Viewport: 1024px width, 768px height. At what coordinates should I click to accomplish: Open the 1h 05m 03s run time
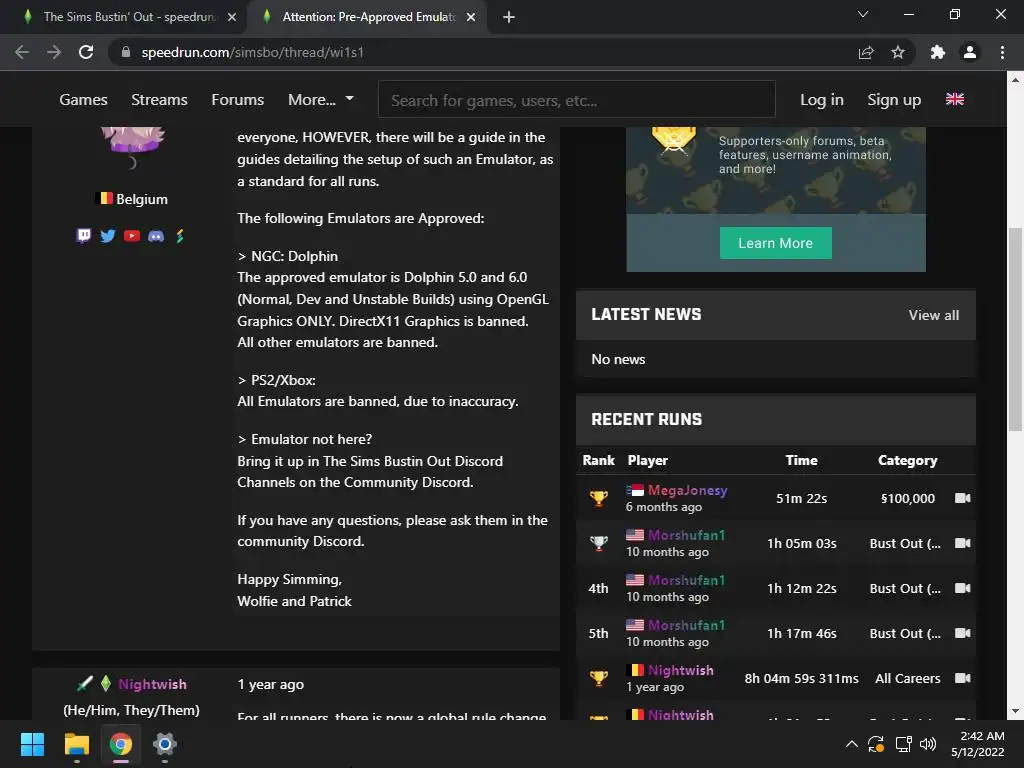801,543
